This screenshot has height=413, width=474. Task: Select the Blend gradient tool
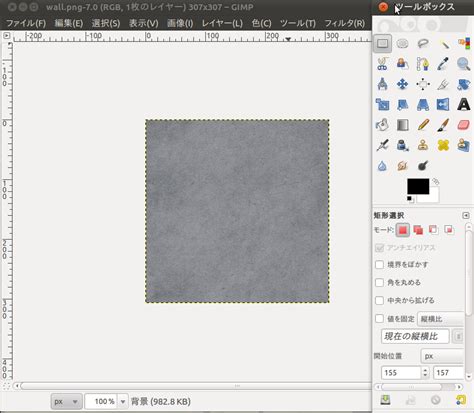click(x=403, y=125)
